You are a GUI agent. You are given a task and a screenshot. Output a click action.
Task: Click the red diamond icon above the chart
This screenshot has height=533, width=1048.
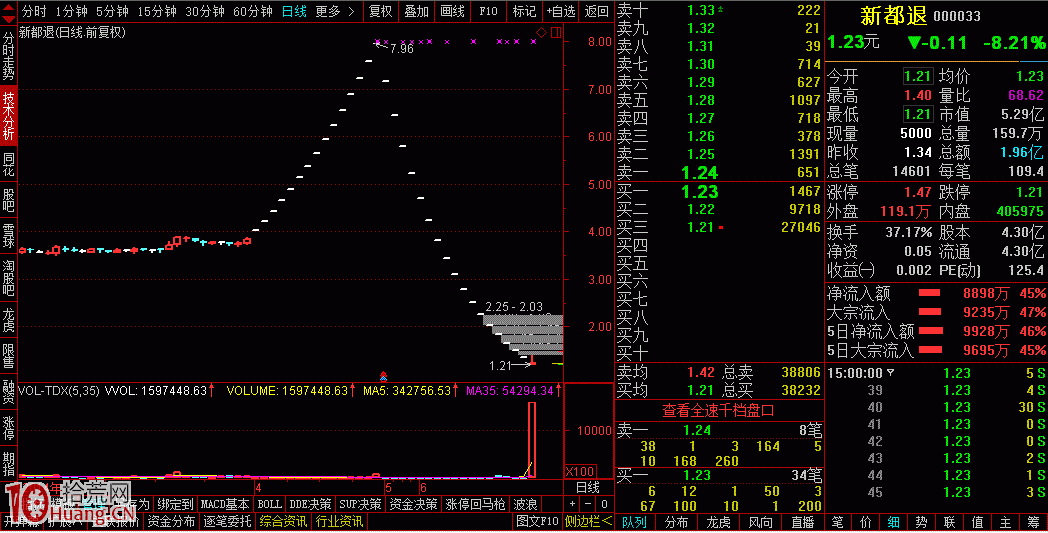pos(541,33)
